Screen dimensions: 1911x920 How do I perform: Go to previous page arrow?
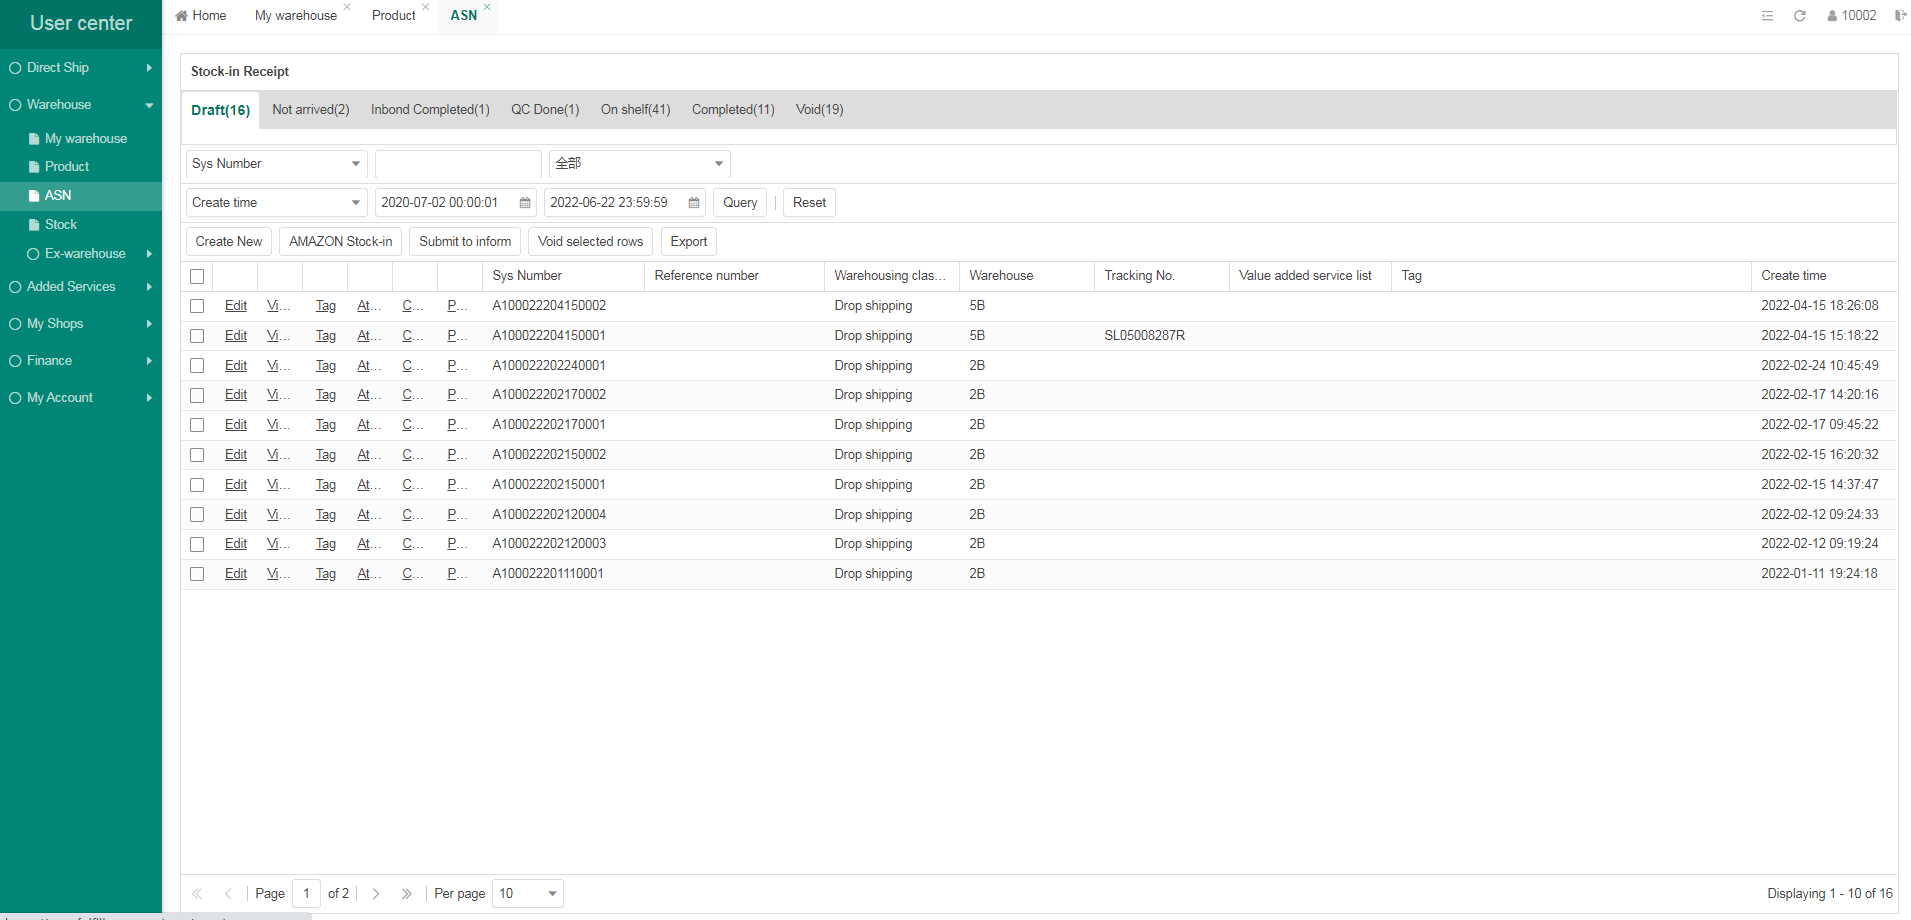tap(228, 894)
